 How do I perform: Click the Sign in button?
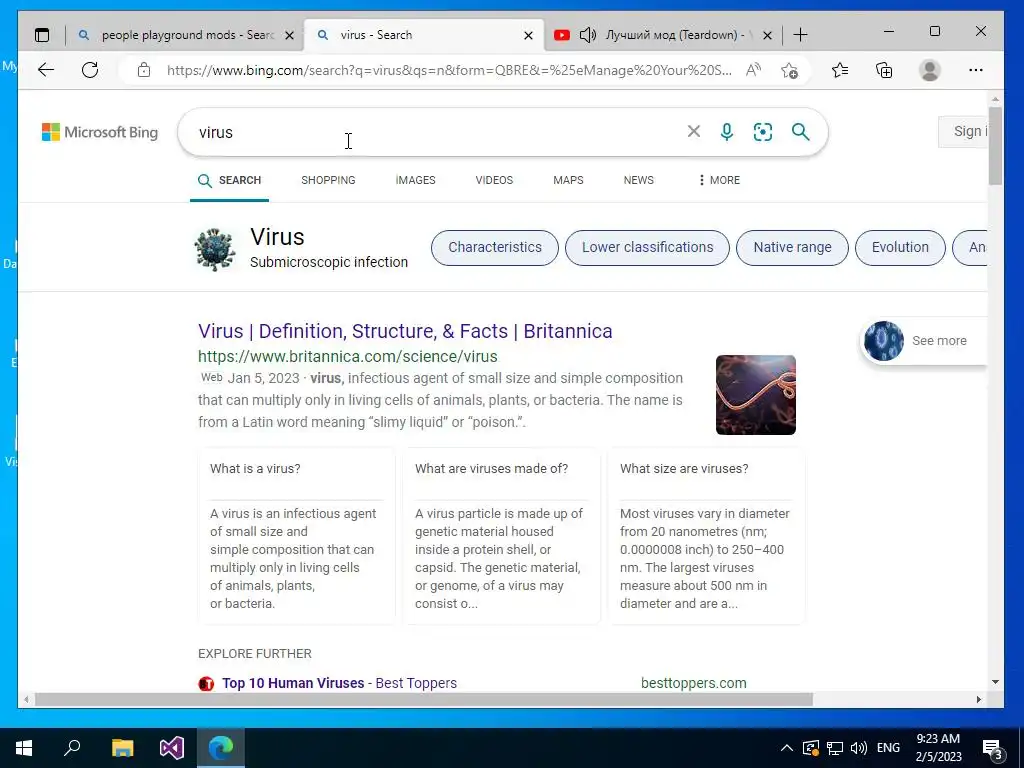tap(962, 131)
